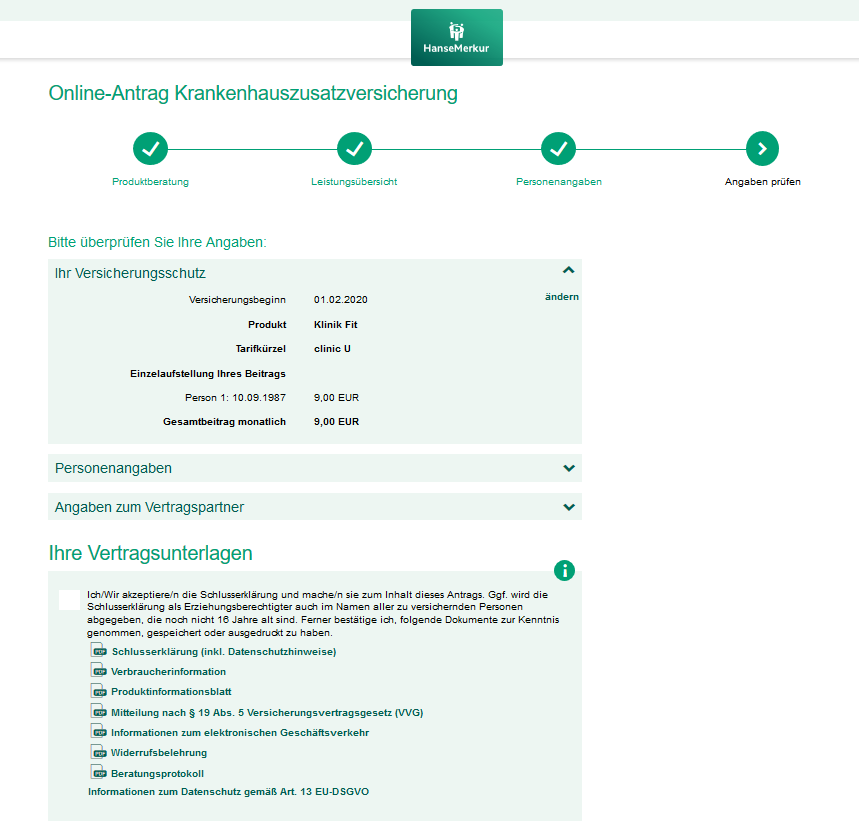
Task: Go to the Produktberatung step
Action: coord(150,149)
